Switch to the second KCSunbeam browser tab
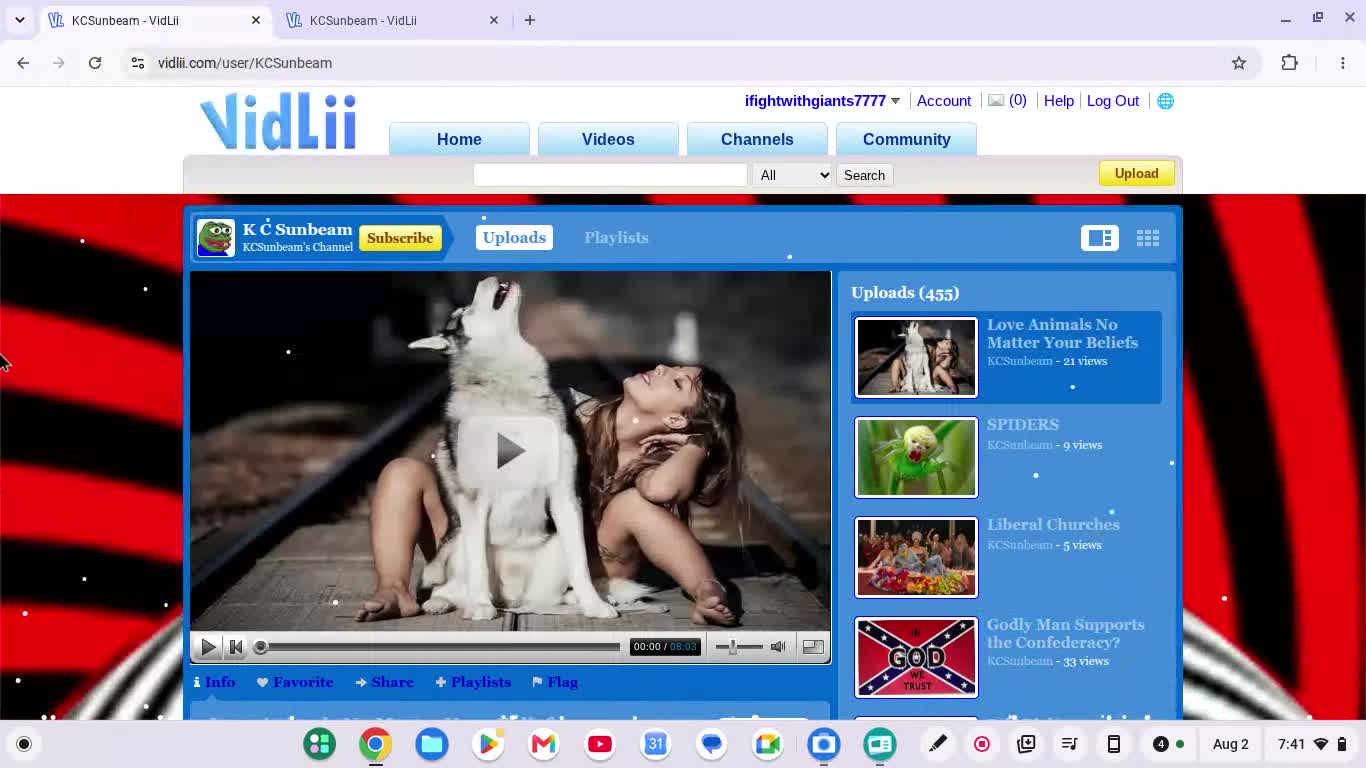This screenshot has height=768, width=1366. click(x=393, y=20)
